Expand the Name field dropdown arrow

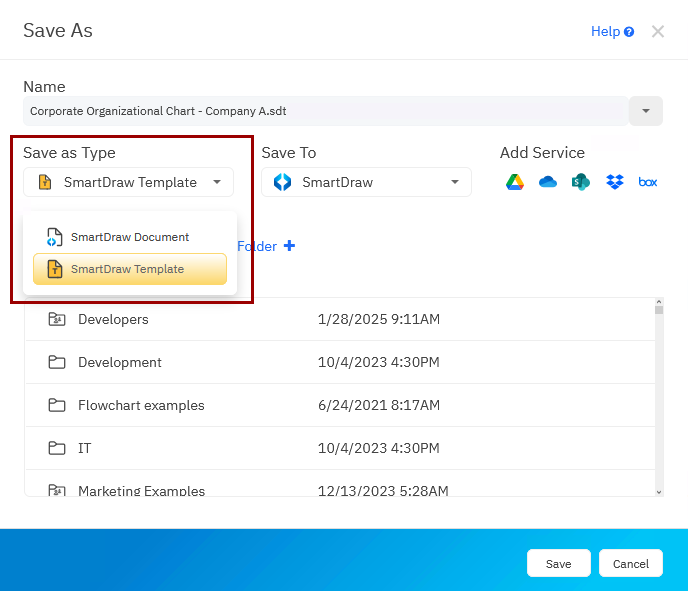[x=645, y=111]
